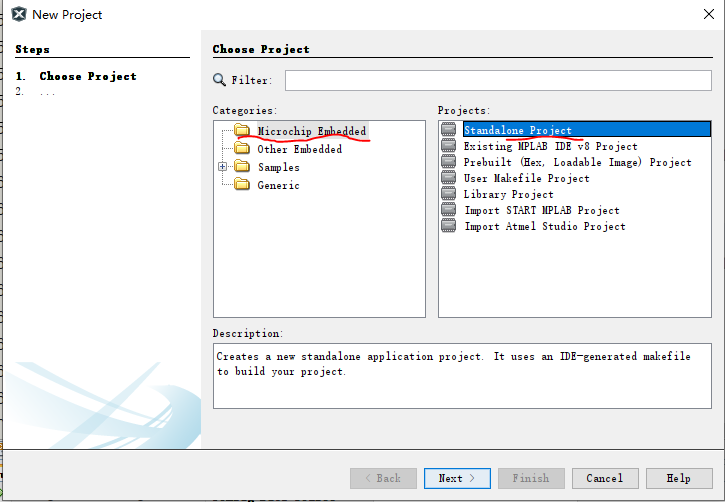This screenshot has width=725, height=502.
Task: Click the MPLAB X logo in title bar
Action: 18,14
